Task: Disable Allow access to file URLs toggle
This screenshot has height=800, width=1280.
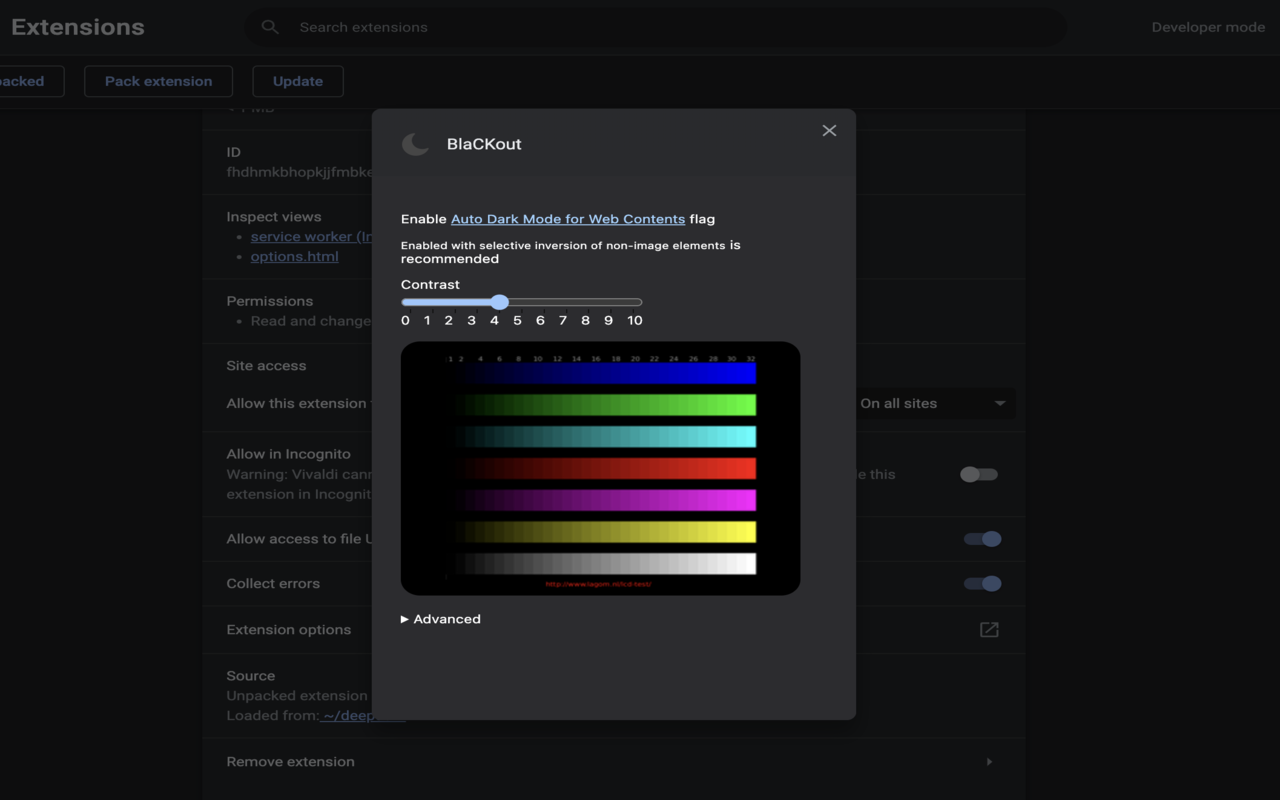Action: tap(982, 539)
